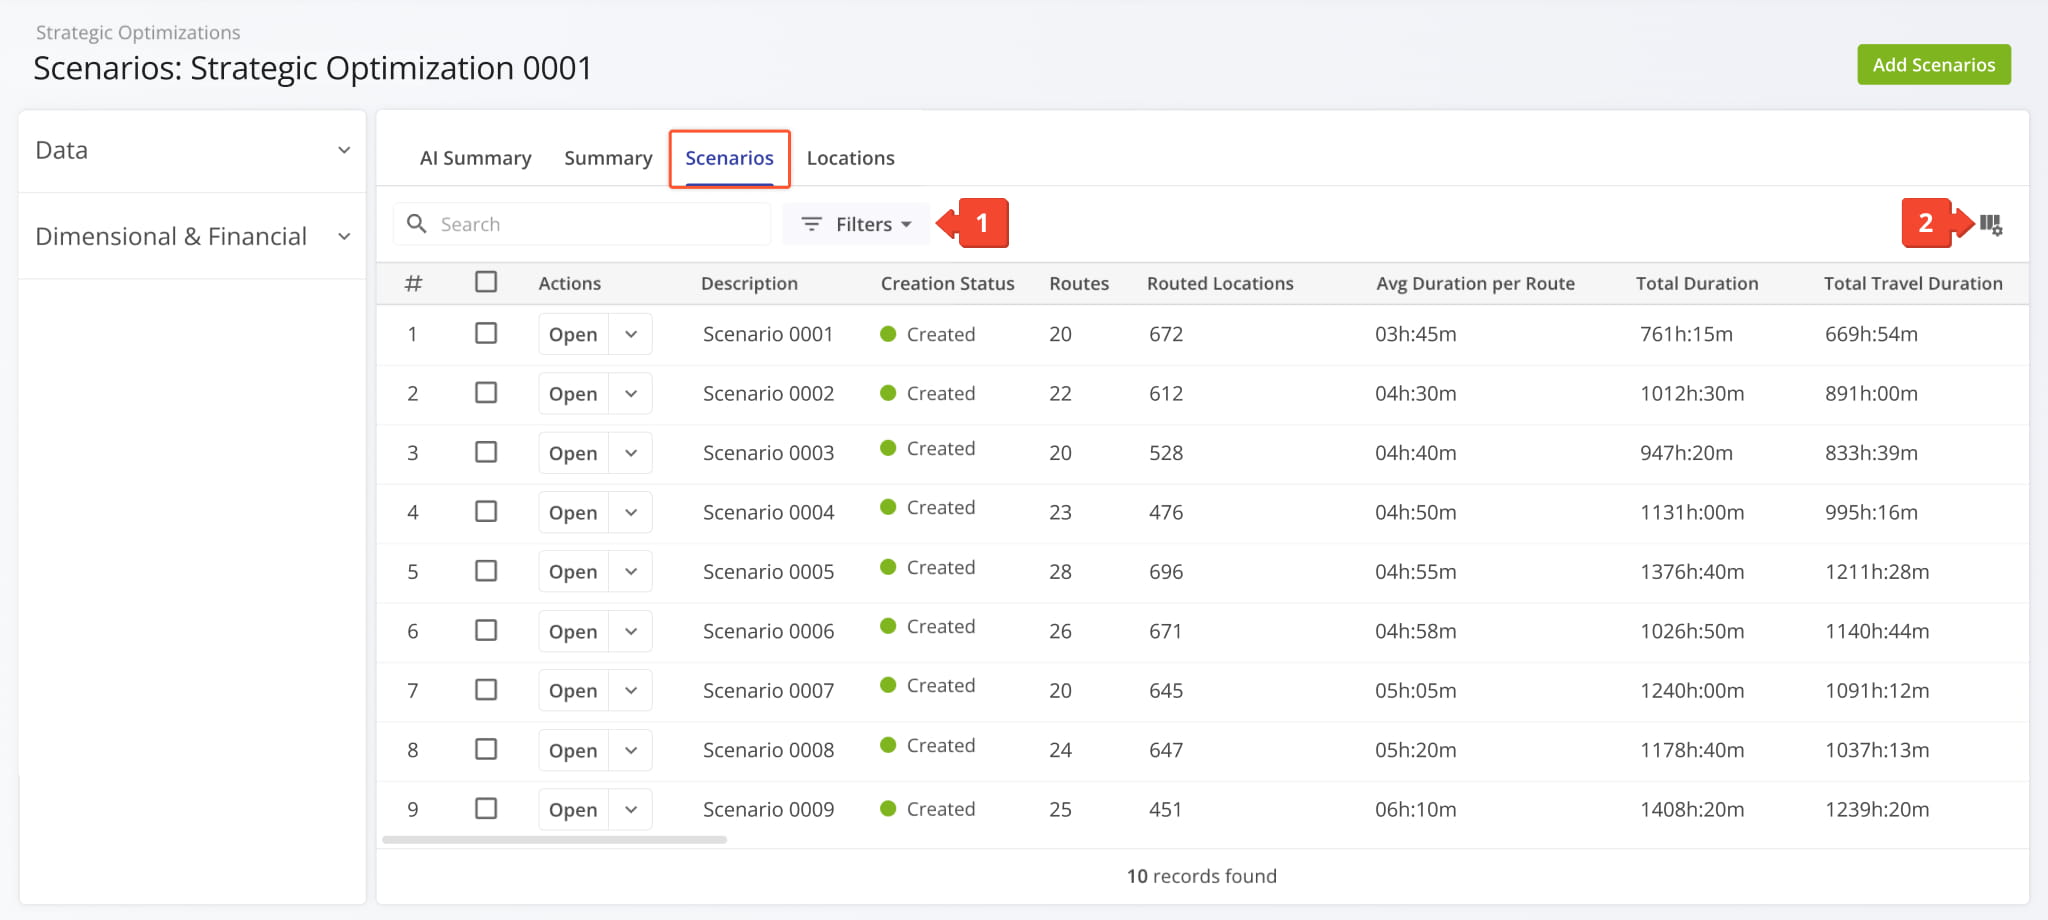This screenshot has height=920, width=2048.
Task: Open actions dropdown arrow for Scenario 0009
Action: pyautogui.click(x=631, y=809)
